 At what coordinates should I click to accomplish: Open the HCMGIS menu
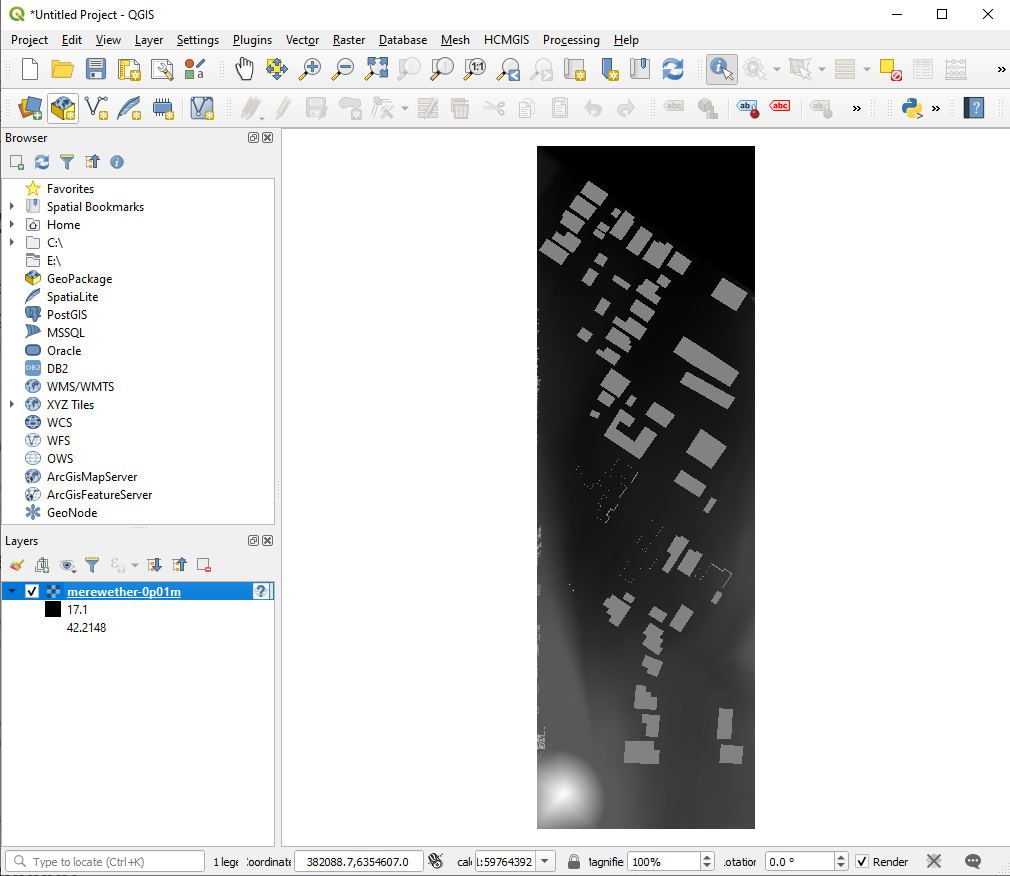pos(506,40)
